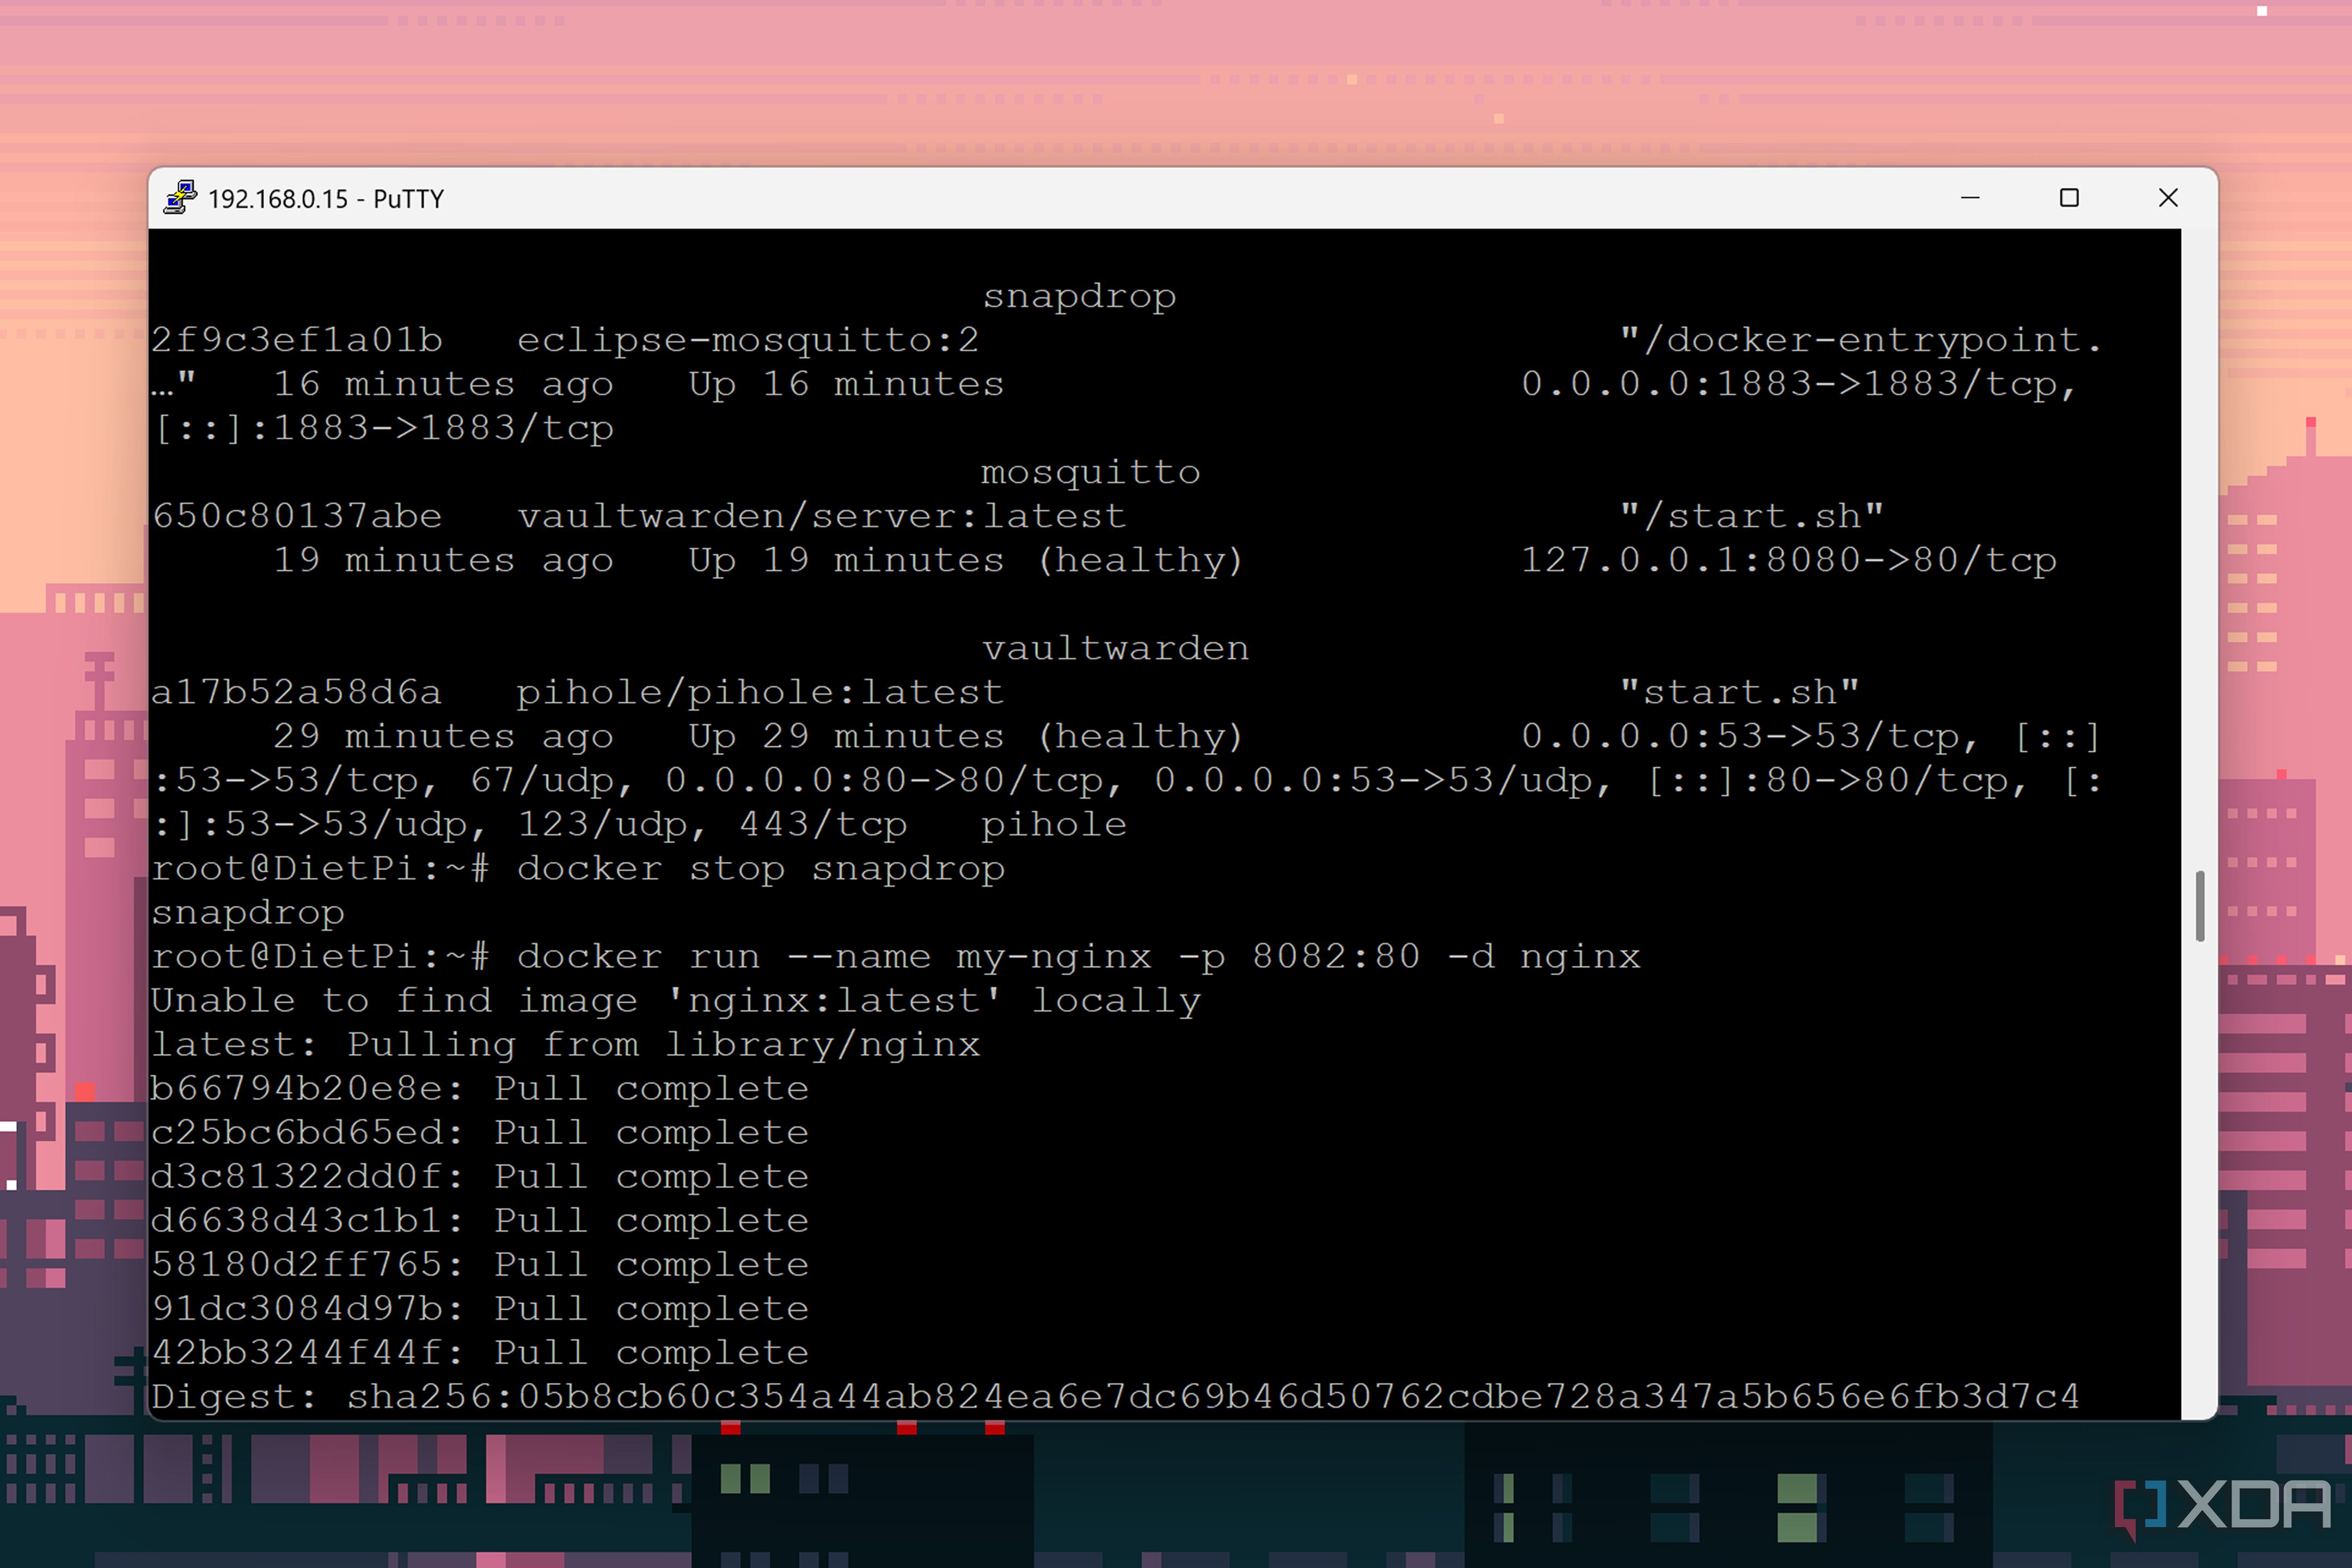Click the 'vaultwarden' container name

1115,648
